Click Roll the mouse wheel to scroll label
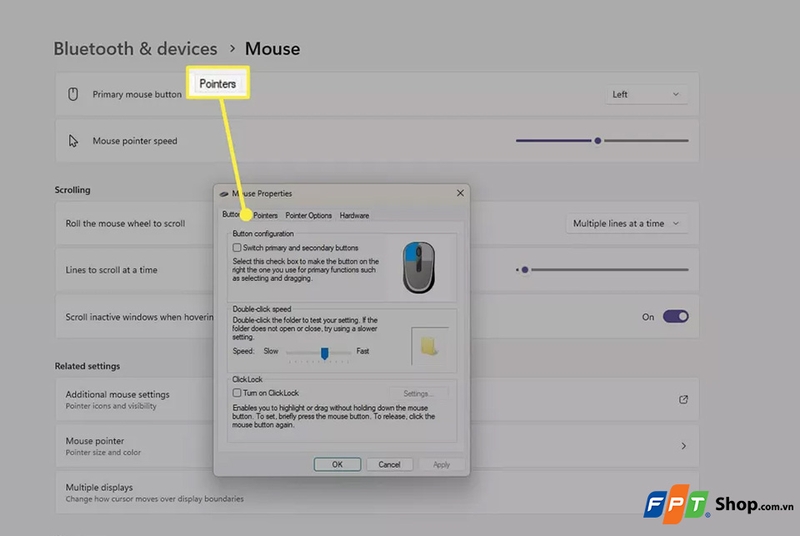Viewport: 800px width, 536px height. (125, 223)
